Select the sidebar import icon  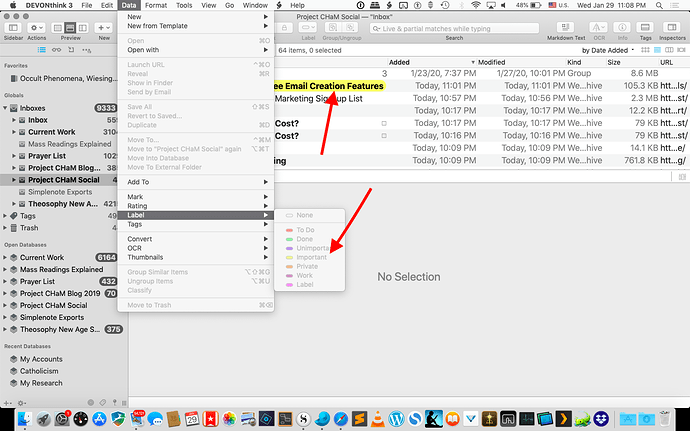click(71, 50)
